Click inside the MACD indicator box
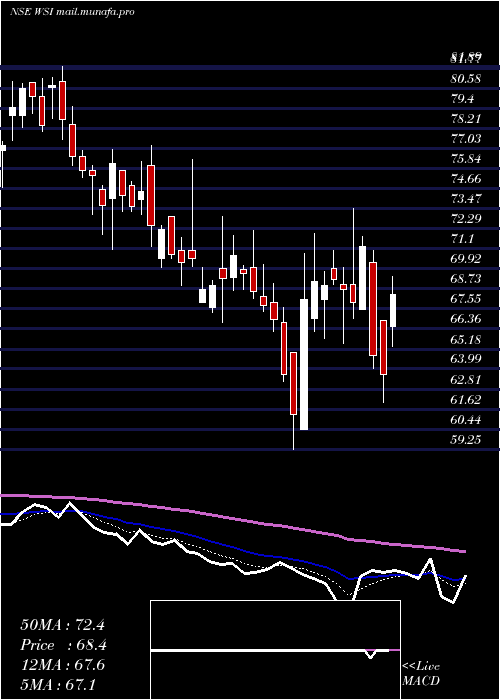Image resolution: width=500 pixels, height=700 pixels. pos(275,650)
